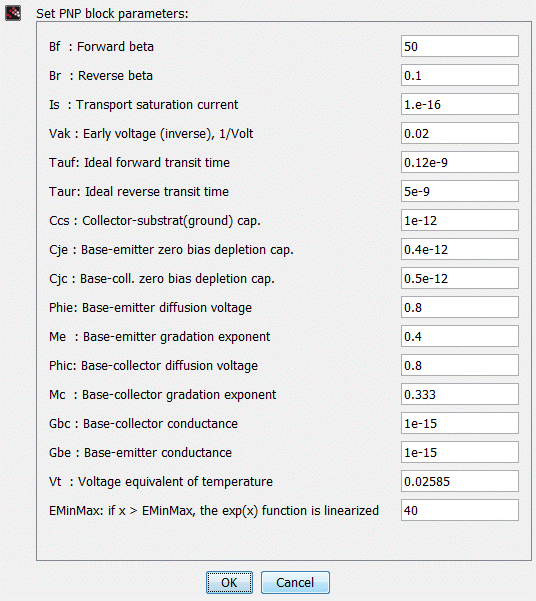The height and width of the screenshot is (601, 536).
Task: Select the Vt voltage equivalent field
Action: (460, 481)
